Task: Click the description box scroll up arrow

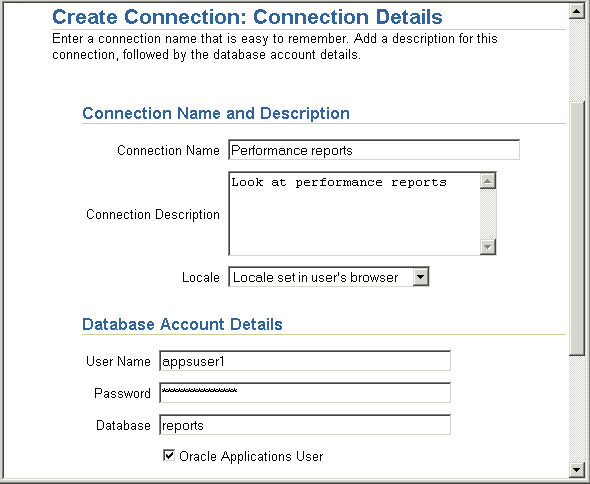Action: pos(488,181)
